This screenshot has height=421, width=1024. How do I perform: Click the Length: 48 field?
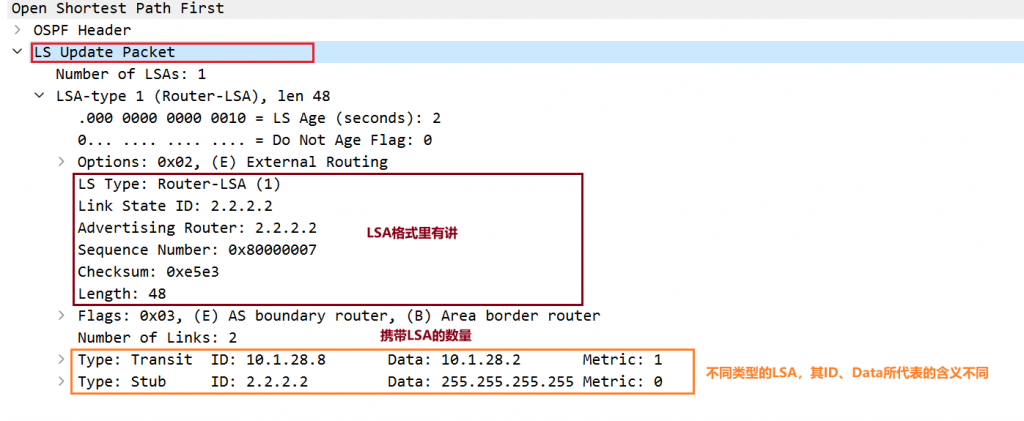click(121, 294)
